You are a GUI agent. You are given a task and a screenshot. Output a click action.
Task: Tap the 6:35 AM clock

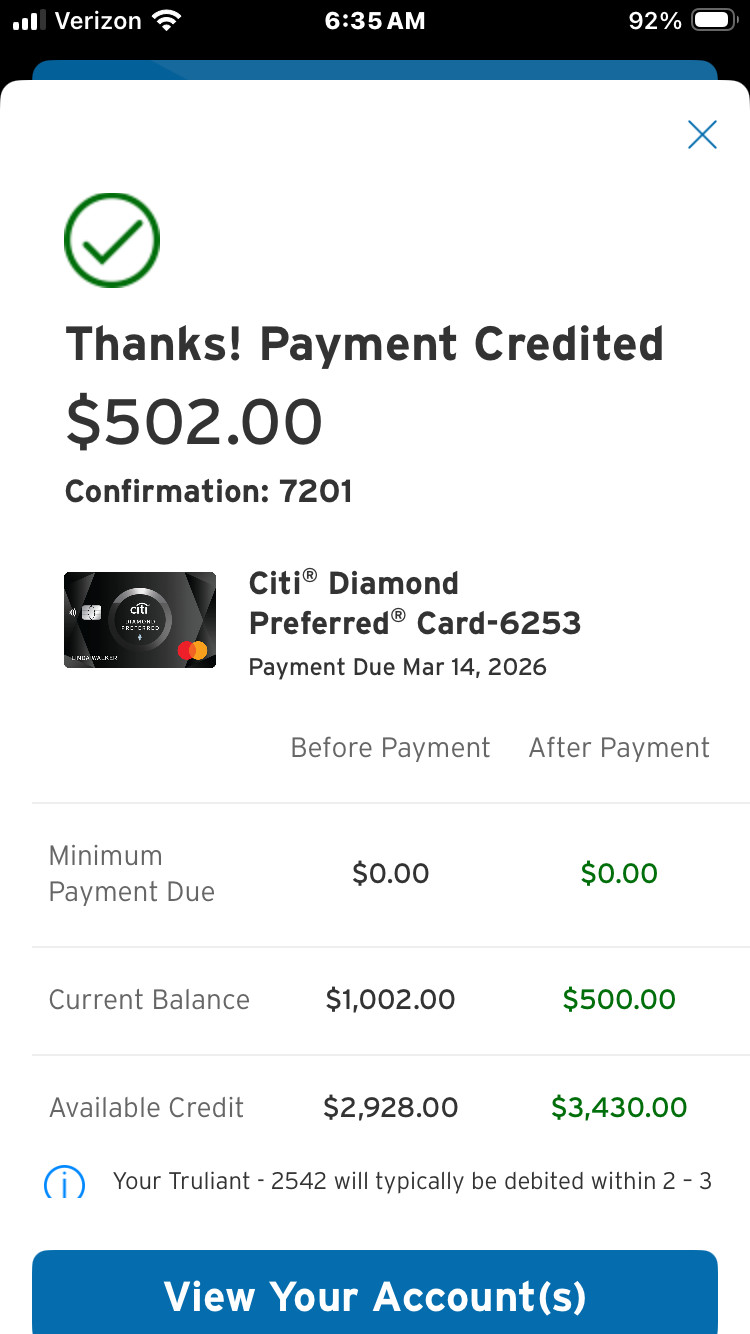374,21
